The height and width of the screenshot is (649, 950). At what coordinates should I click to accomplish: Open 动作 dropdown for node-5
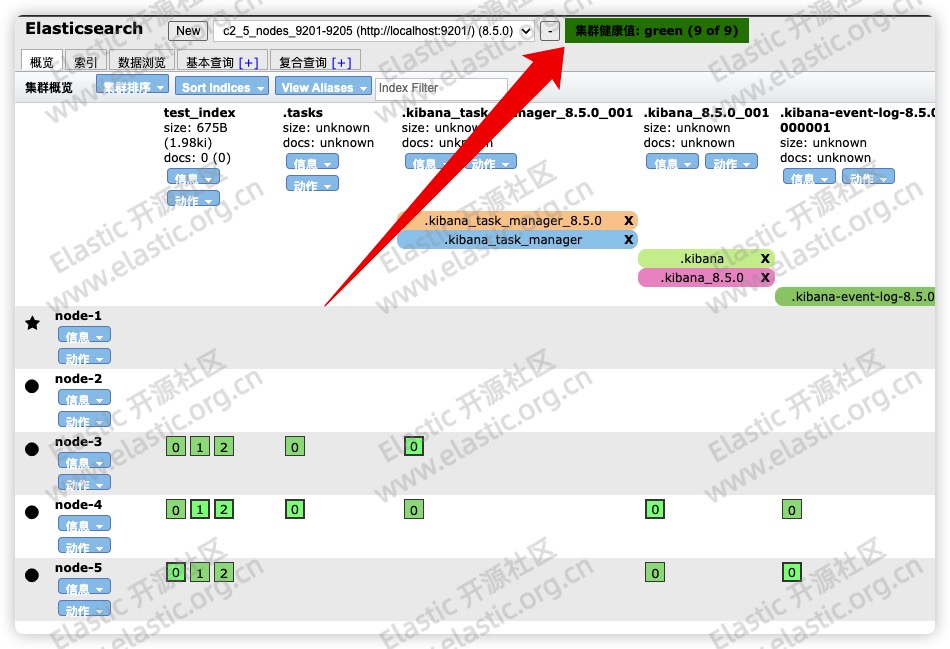point(84,609)
